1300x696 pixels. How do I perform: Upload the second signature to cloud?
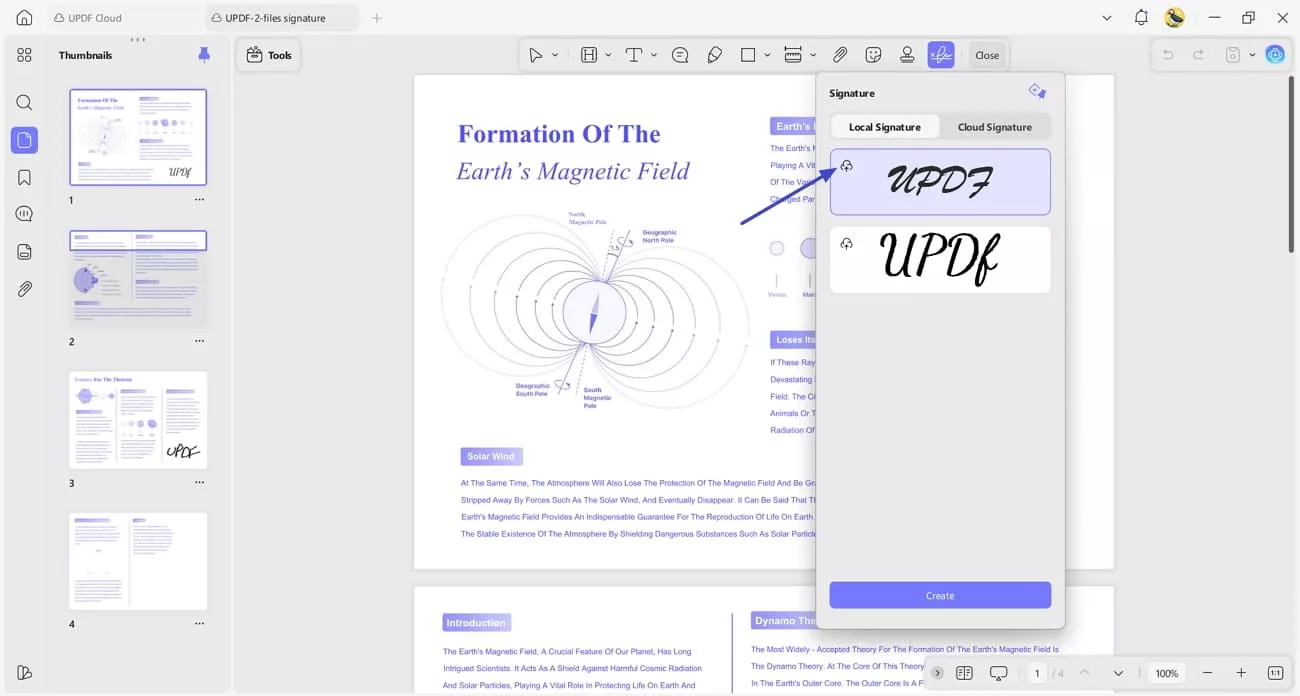click(847, 244)
